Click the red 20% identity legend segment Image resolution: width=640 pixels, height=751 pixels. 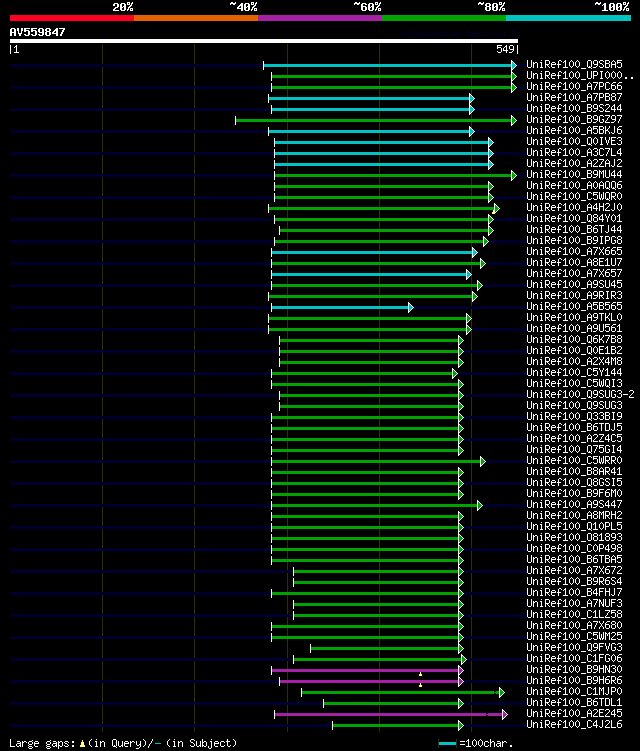(x=72, y=18)
